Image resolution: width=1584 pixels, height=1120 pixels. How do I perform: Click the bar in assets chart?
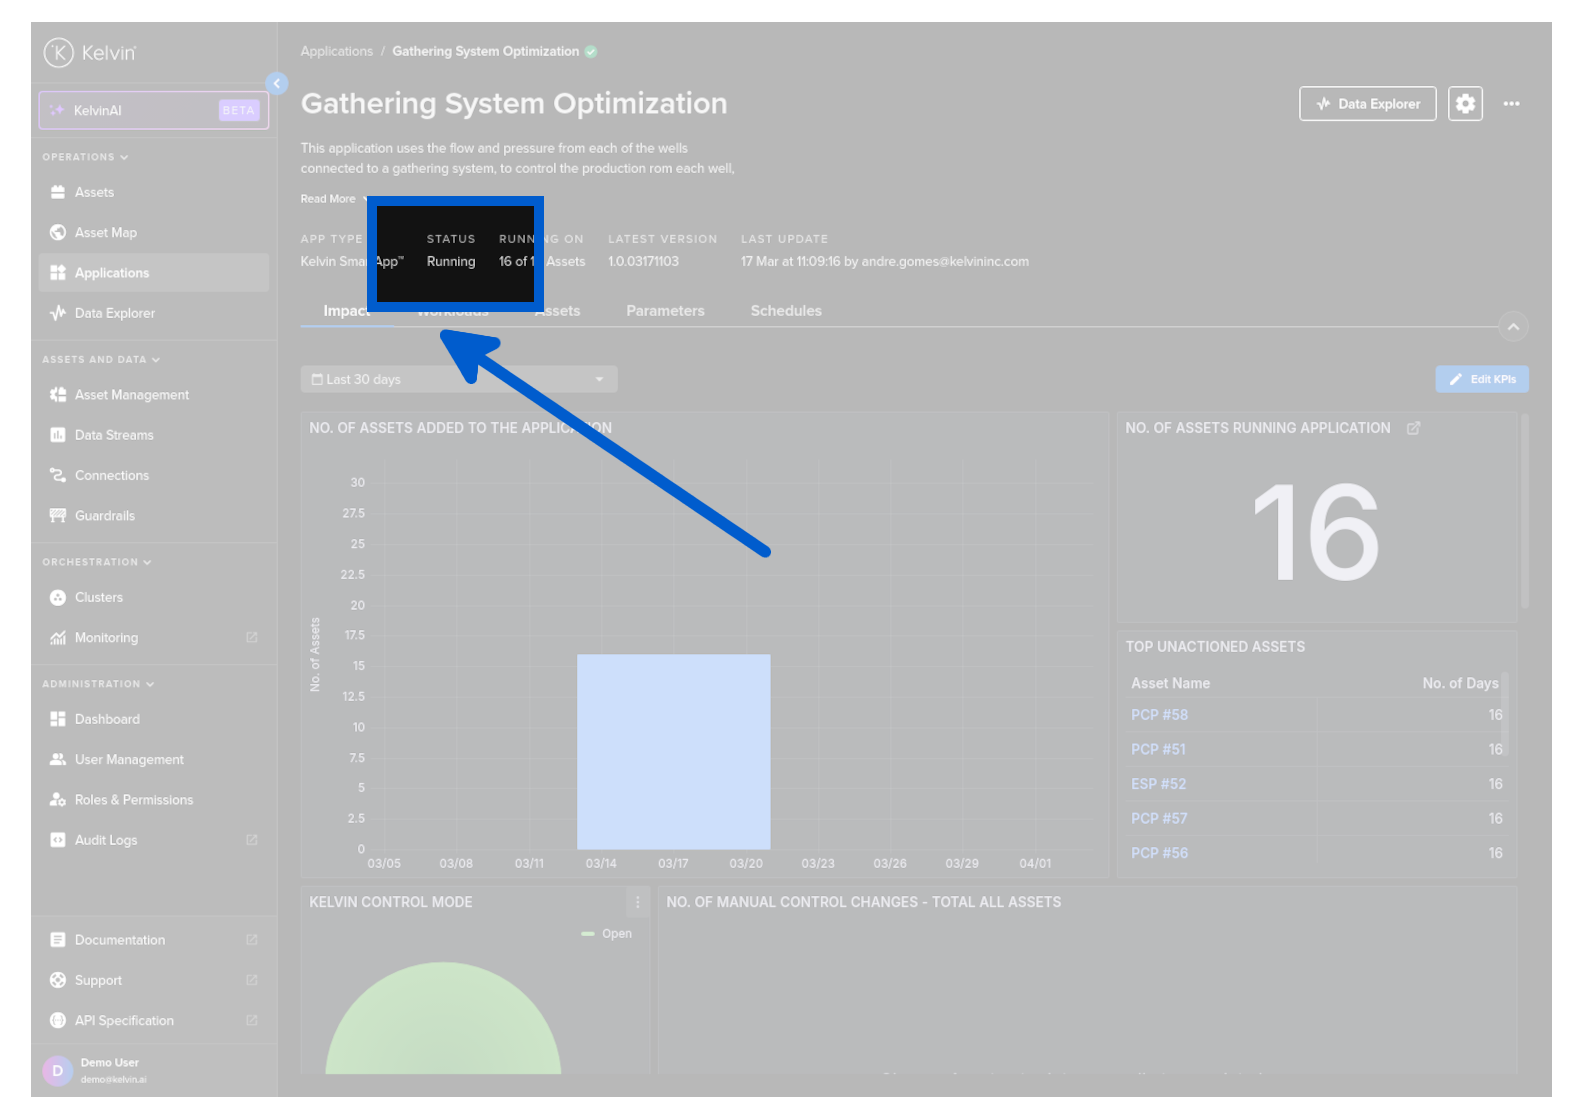(x=673, y=751)
